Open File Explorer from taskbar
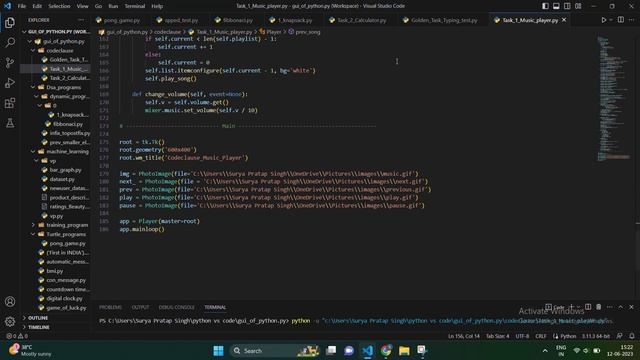 [x=404, y=351]
